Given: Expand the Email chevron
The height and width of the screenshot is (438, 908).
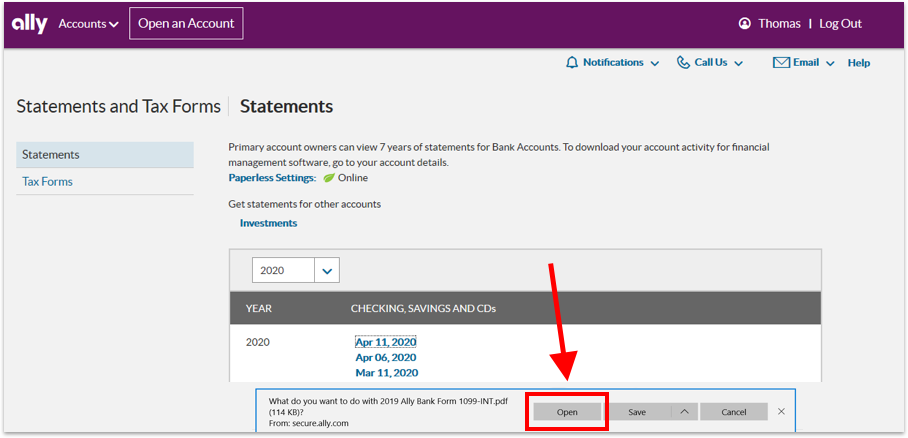Looking at the screenshot, I should [x=830, y=63].
